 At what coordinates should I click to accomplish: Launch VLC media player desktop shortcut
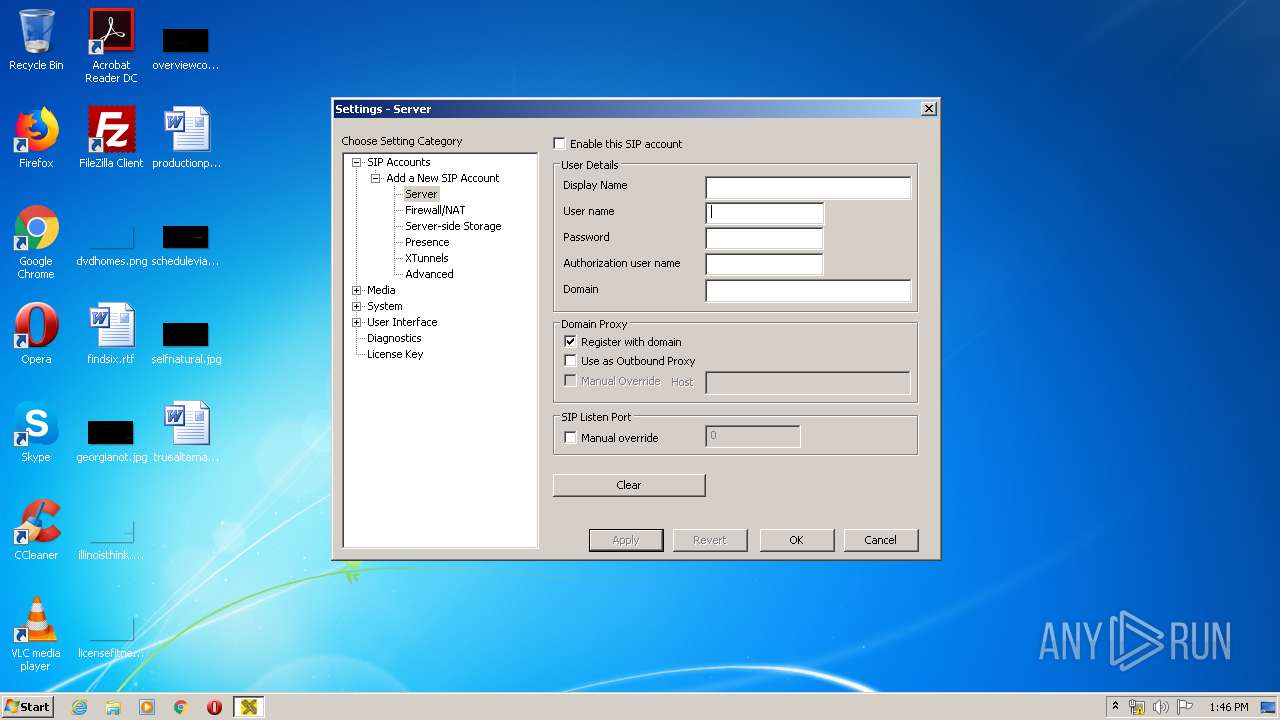click(x=36, y=634)
